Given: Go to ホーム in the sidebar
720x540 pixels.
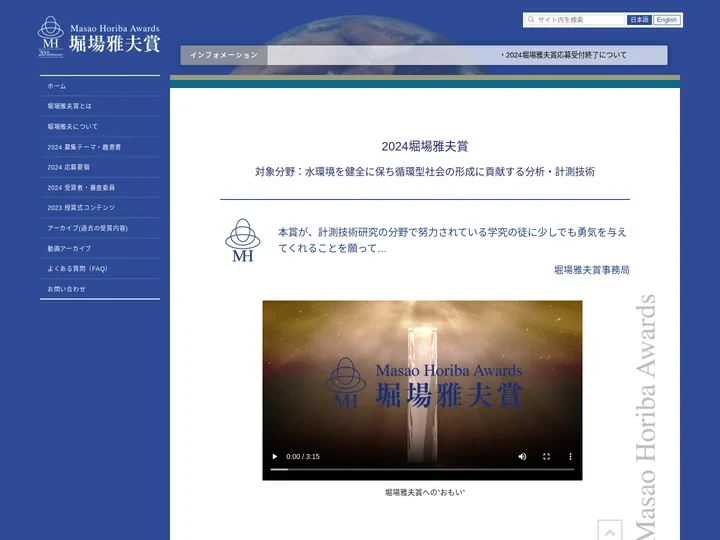Looking at the screenshot, I should coord(100,86).
